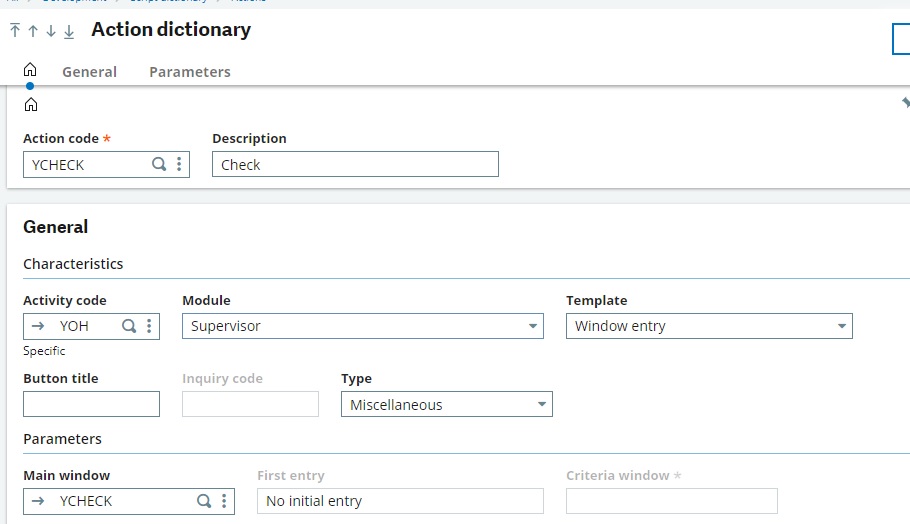Viewport: 910px width, 524px height.
Task: Open Main window field options menu
Action: point(224,501)
